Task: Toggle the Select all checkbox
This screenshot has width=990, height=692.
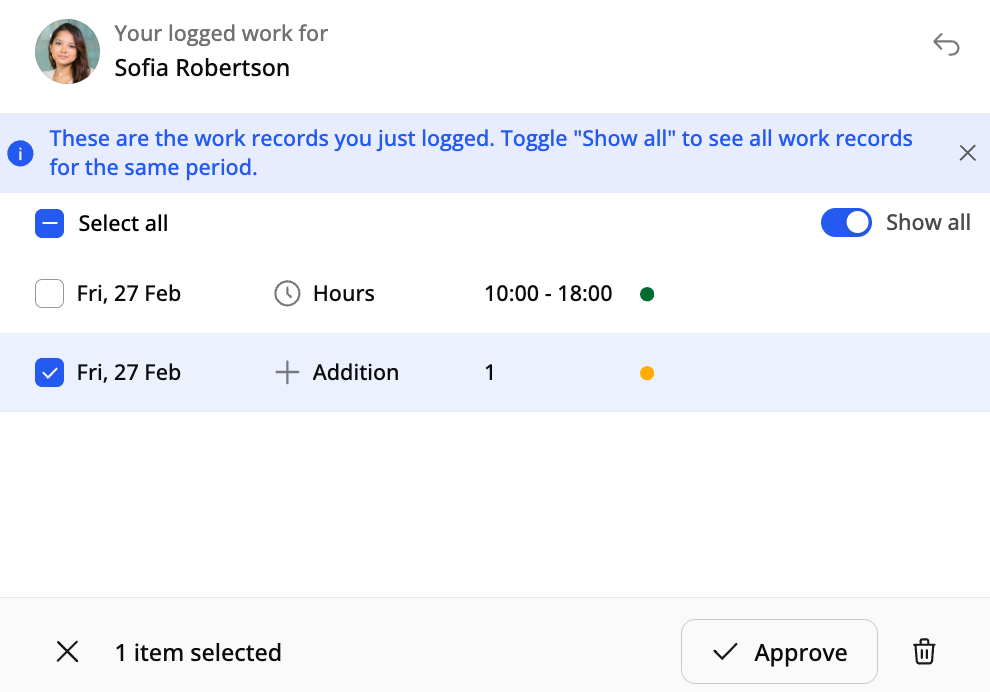Action: (x=49, y=223)
